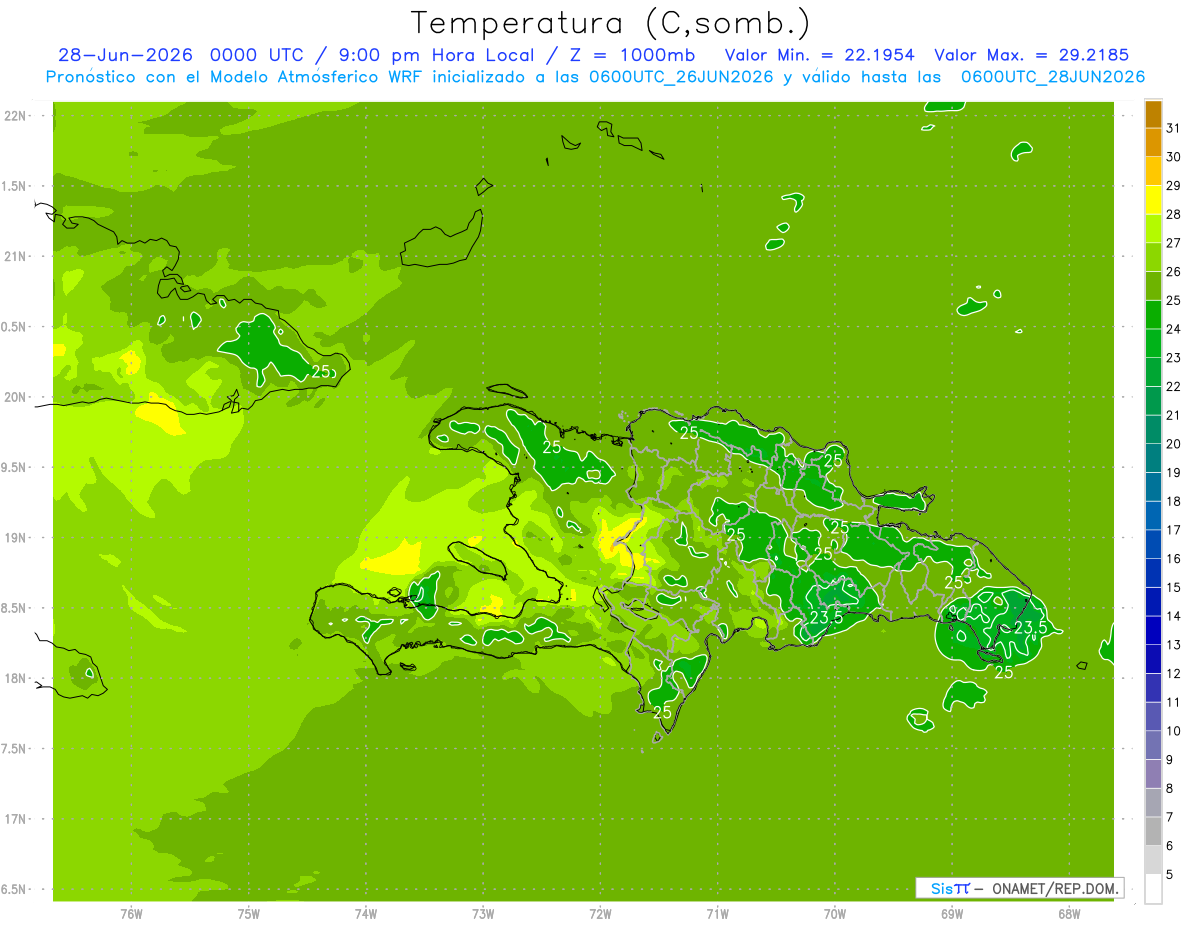Click the 75W longitude axis label
The width and height of the screenshot is (1200, 927).
pyautogui.click(x=249, y=914)
